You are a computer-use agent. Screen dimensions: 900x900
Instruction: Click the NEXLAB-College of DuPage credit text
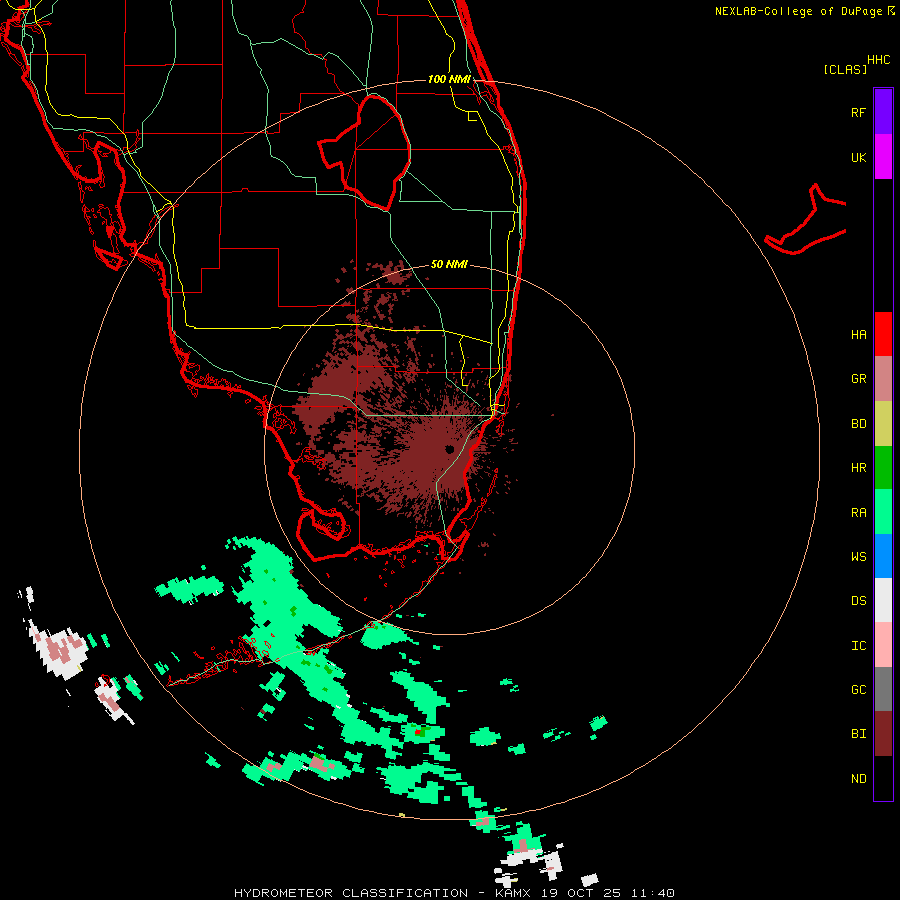pos(799,11)
